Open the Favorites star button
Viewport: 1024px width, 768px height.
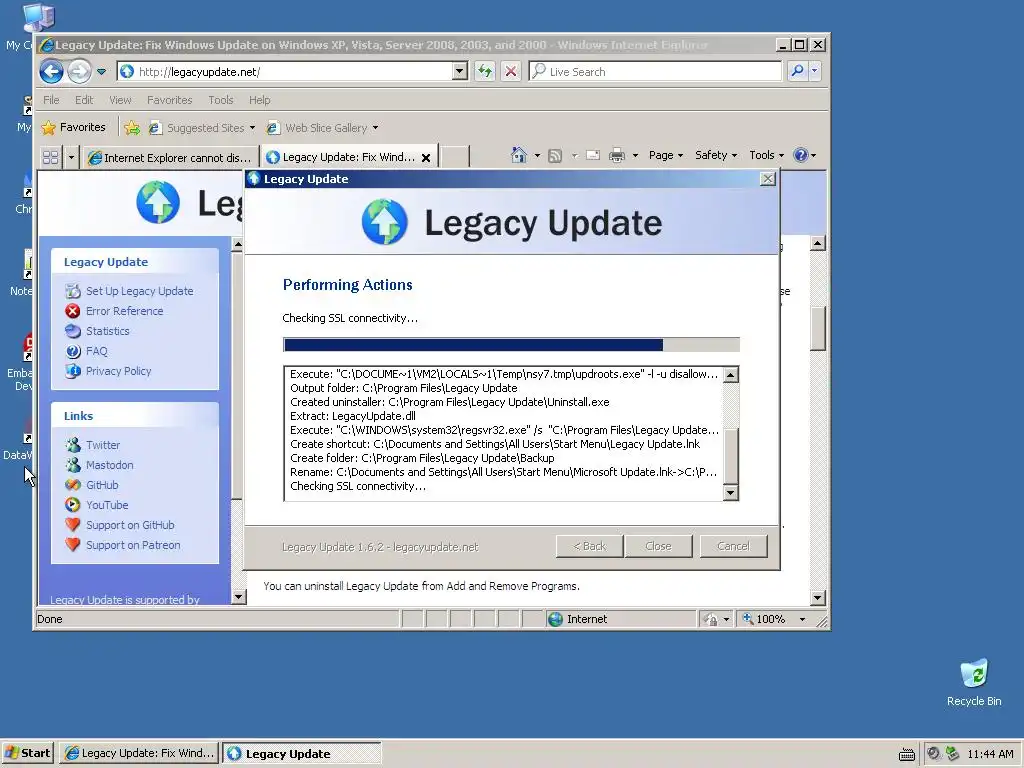pyautogui.click(x=73, y=127)
